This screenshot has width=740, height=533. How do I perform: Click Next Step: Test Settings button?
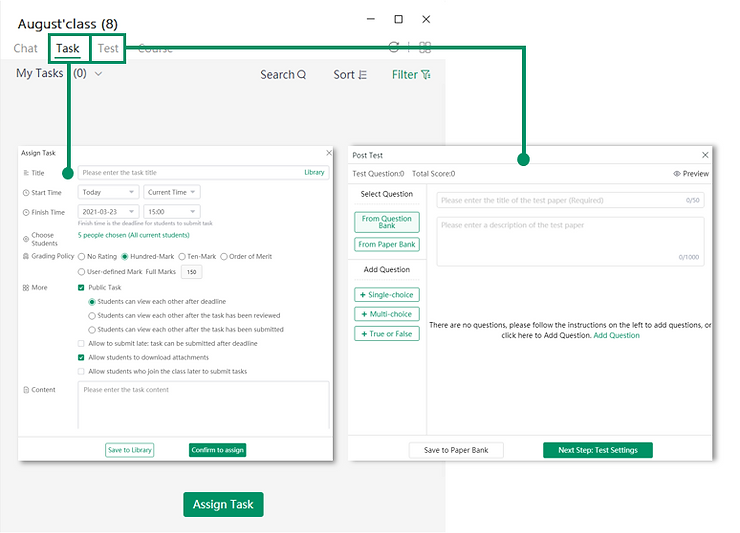click(x=597, y=450)
